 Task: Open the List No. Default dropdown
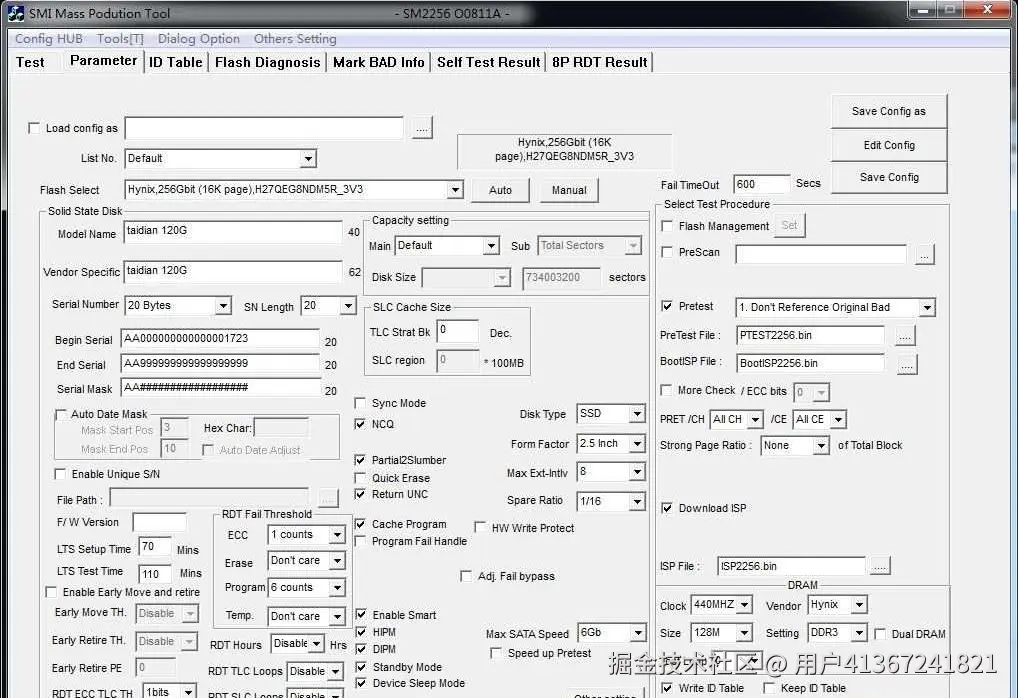point(219,158)
